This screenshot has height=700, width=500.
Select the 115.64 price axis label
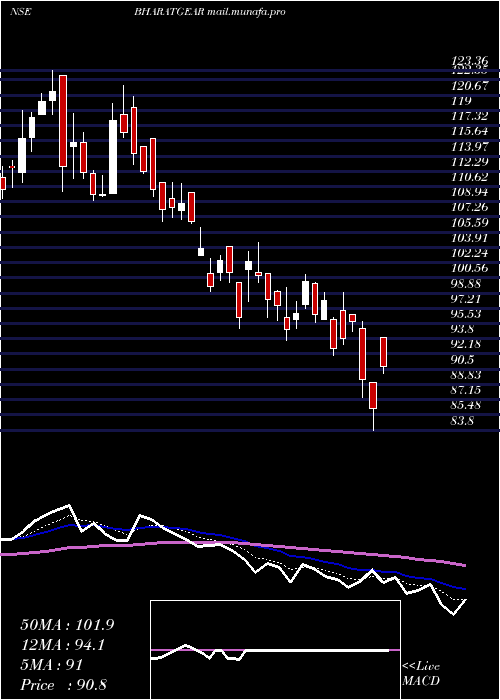(x=468, y=131)
